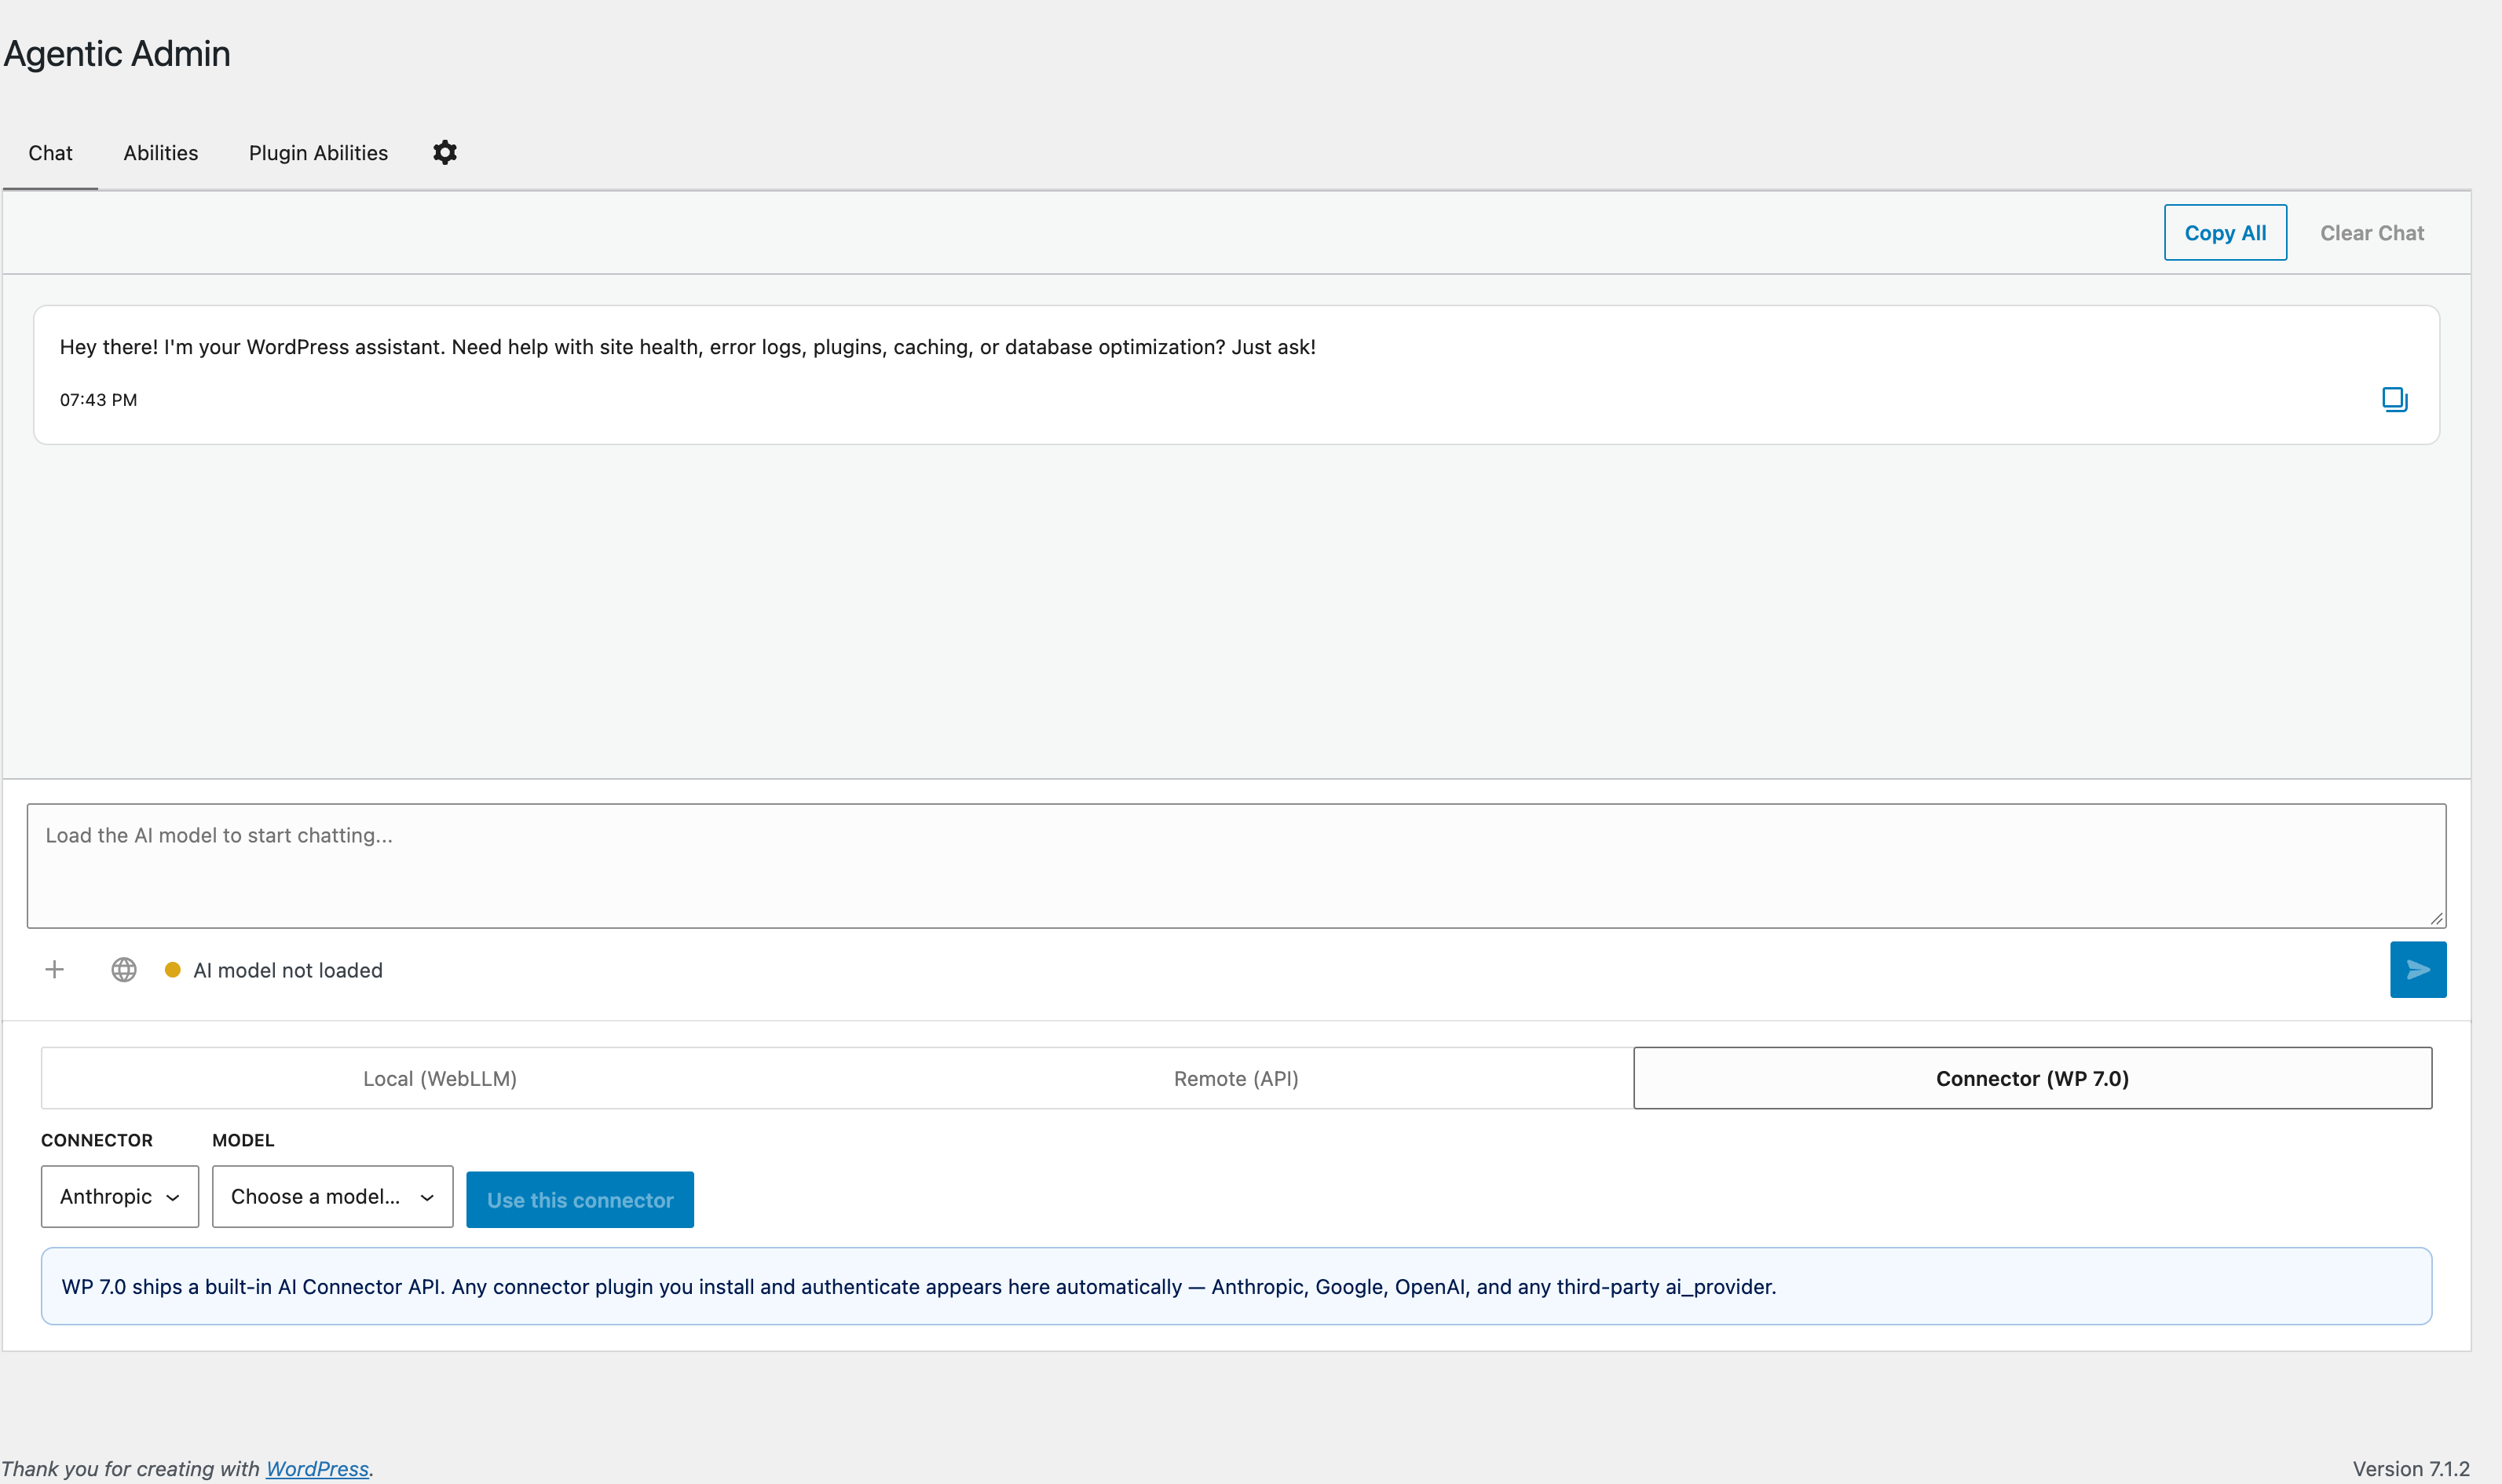Image resolution: width=2502 pixels, height=1484 pixels.
Task: Send message with the arrow button
Action: point(2417,969)
